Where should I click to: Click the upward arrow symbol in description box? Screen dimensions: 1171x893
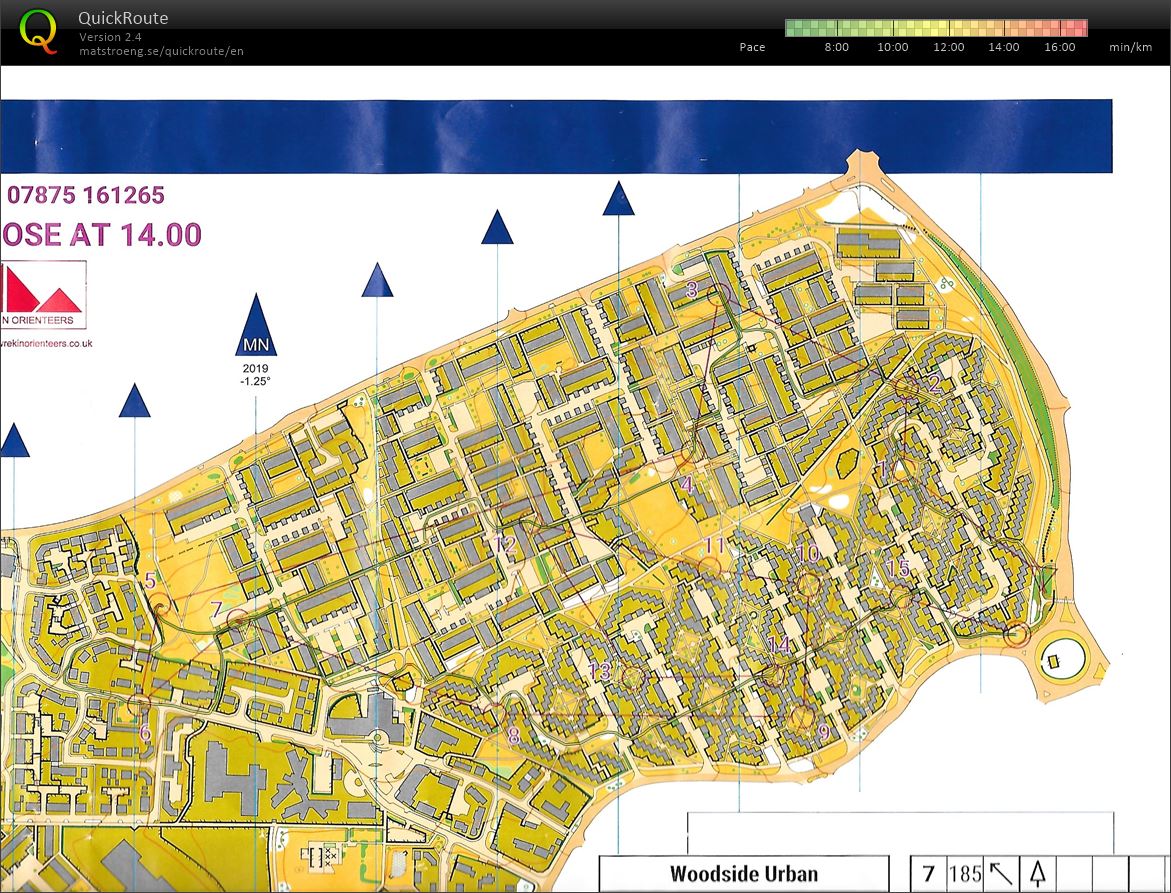point(1037,874)
